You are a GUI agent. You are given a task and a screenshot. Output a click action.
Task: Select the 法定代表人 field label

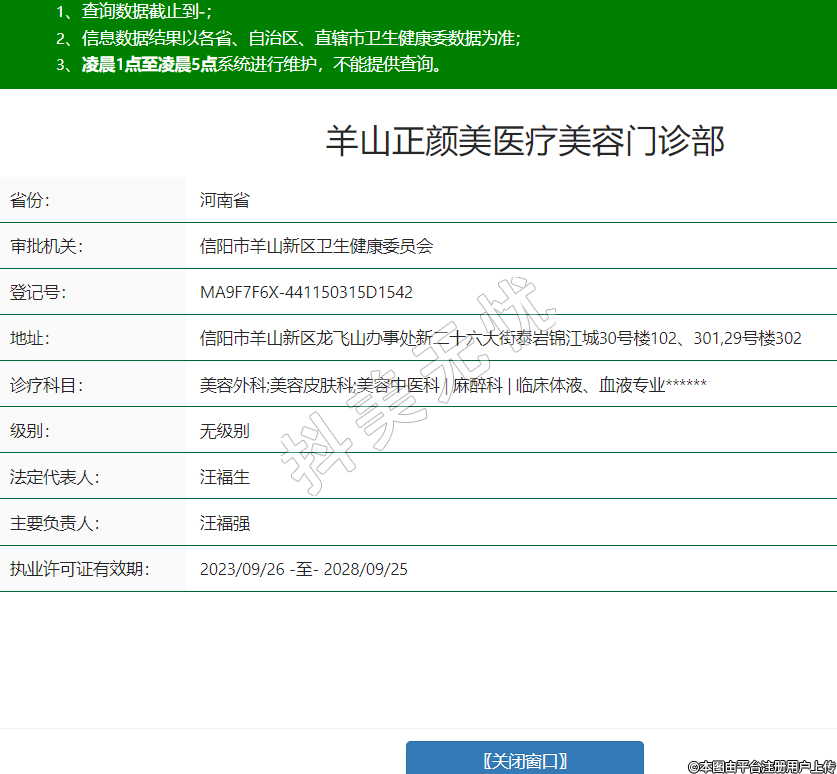54,477
